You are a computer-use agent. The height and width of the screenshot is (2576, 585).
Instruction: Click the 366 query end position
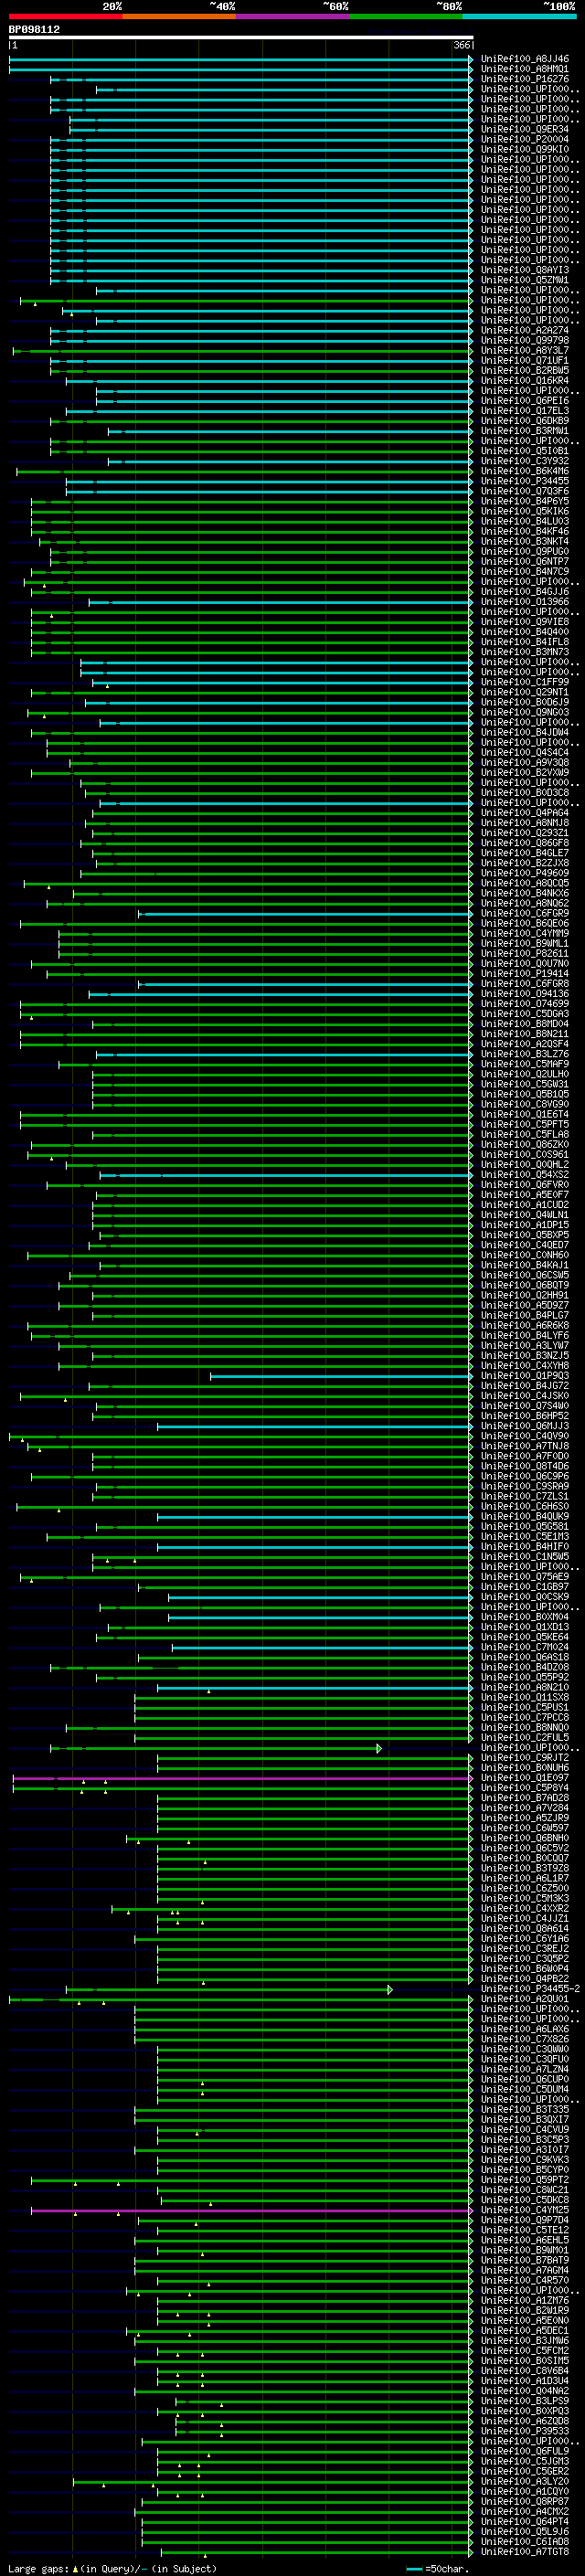(462, 45)
